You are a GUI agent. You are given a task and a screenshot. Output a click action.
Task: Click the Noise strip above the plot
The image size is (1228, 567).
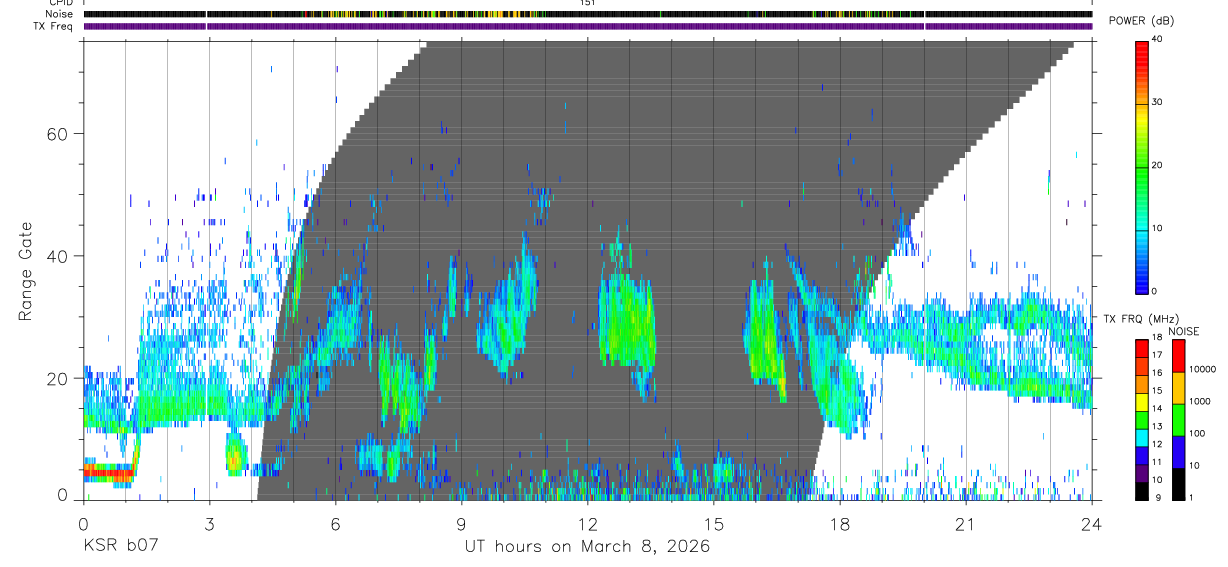(587, 14)
